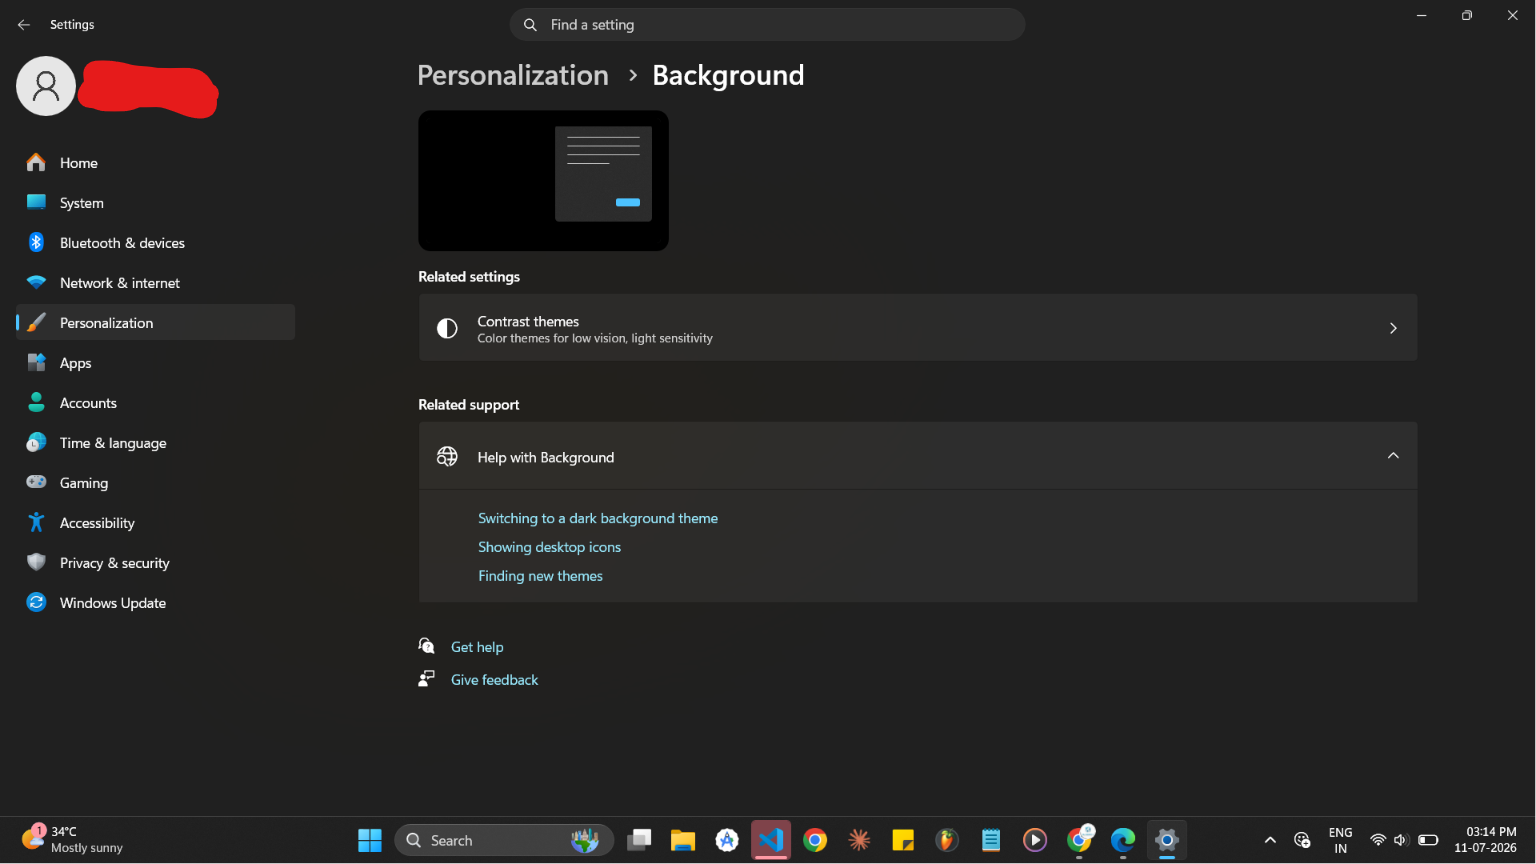Open the 'Showing desktop icons' help link

(x=549, y=547)
